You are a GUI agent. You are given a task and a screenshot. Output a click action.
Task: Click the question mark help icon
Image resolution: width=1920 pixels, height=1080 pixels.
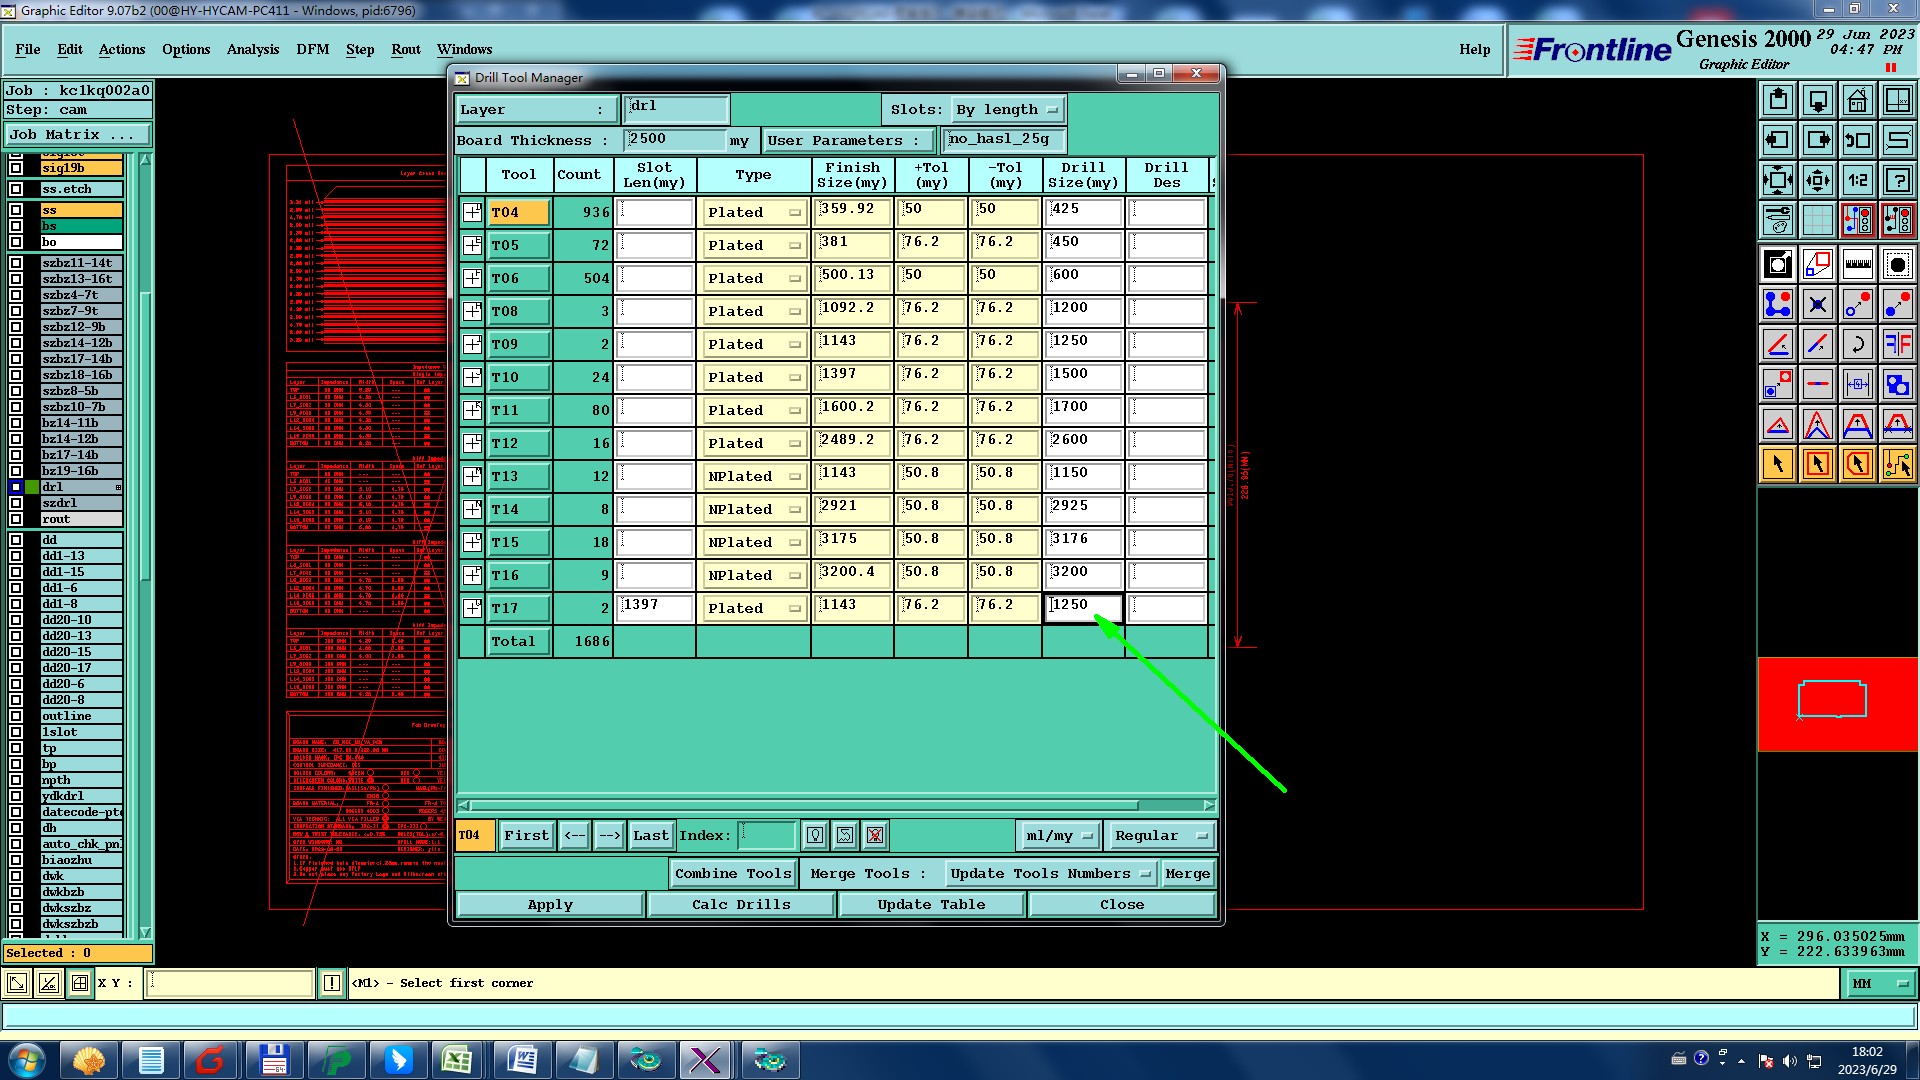click(x=1897, y=180)
